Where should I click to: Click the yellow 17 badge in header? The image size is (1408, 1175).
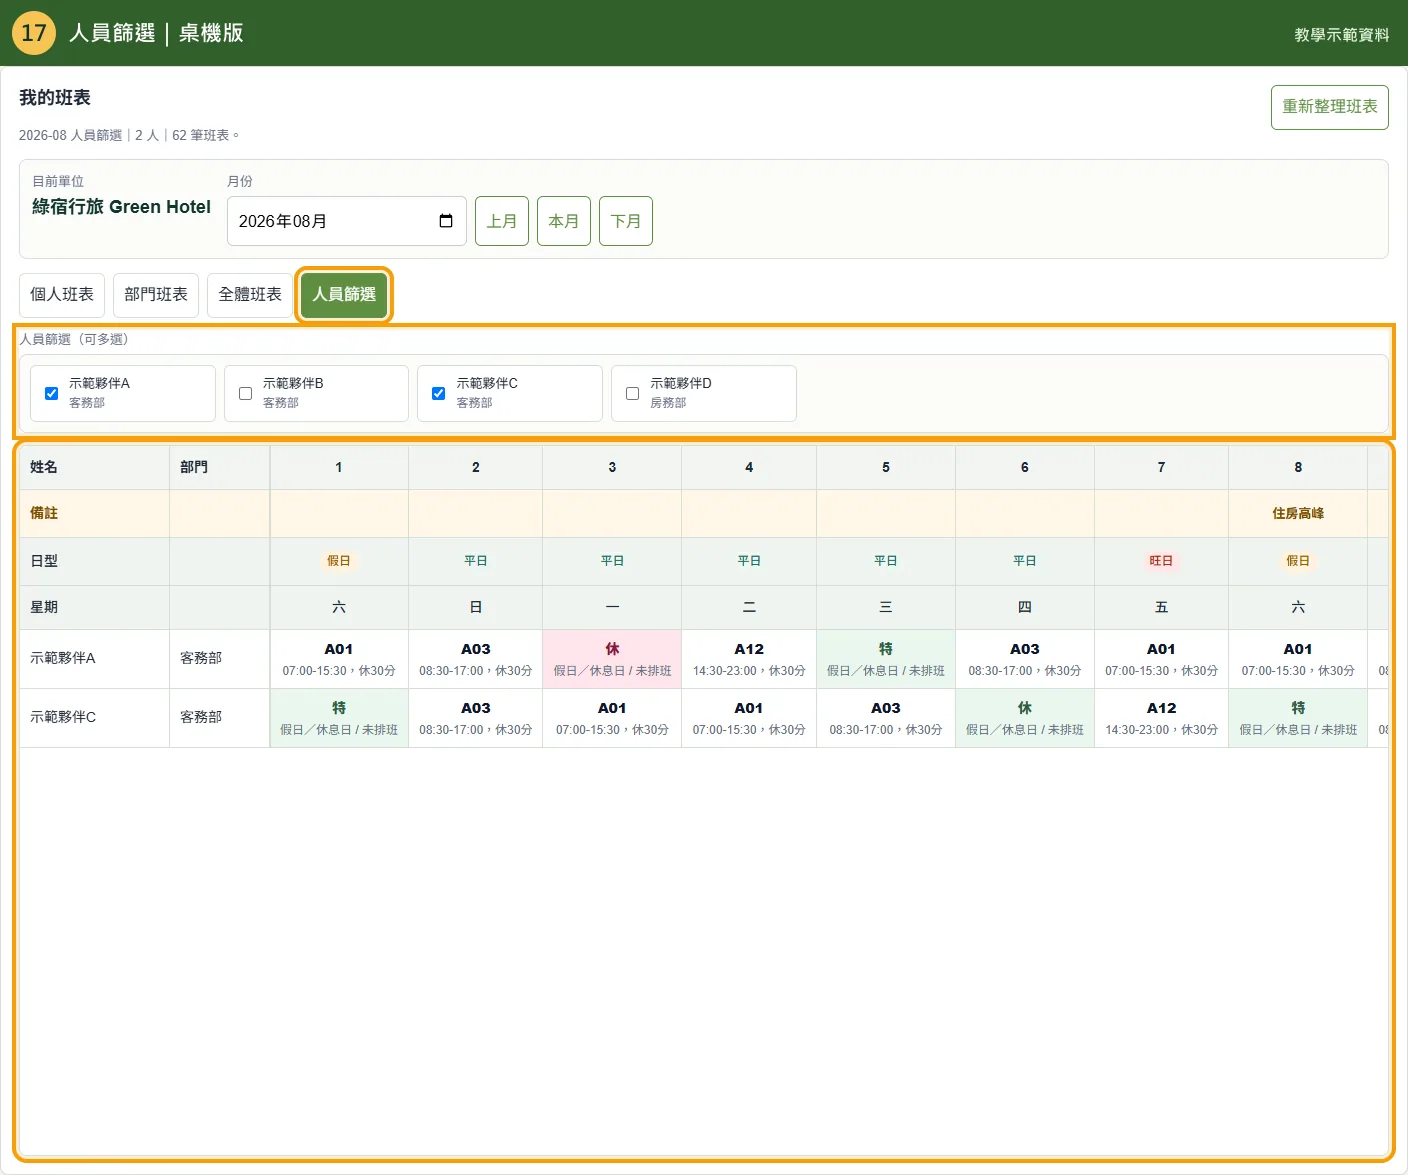coord(33,33)
